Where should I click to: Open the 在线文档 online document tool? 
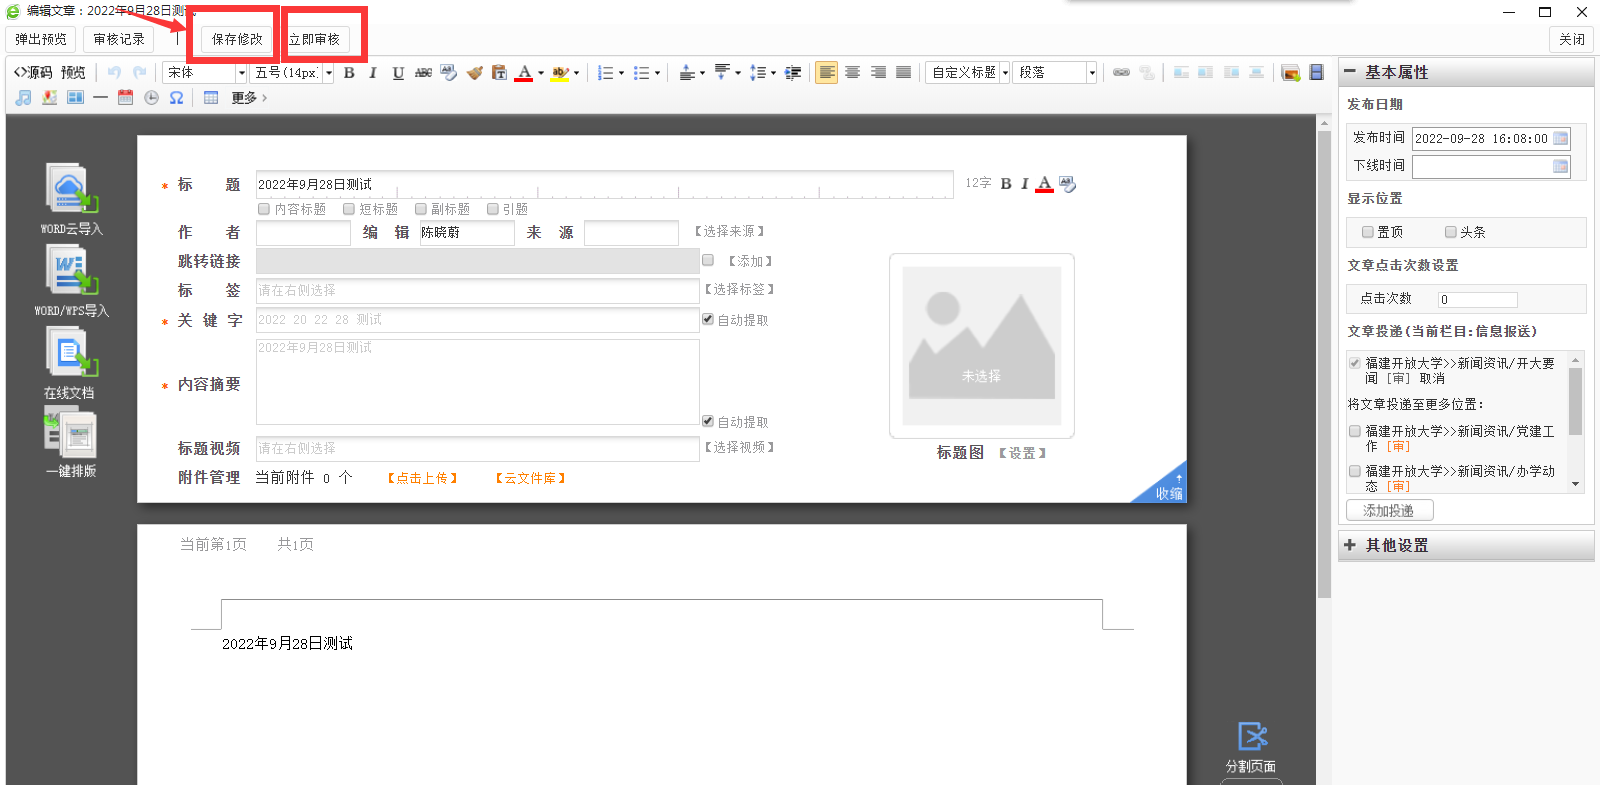[70, 354]
